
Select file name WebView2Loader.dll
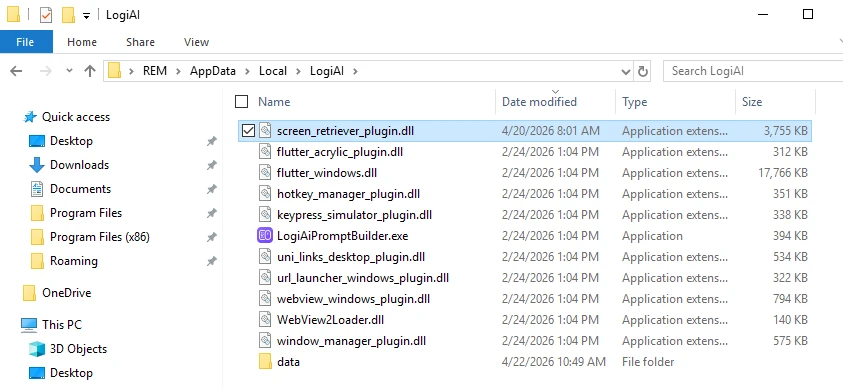tap(330, 320)
